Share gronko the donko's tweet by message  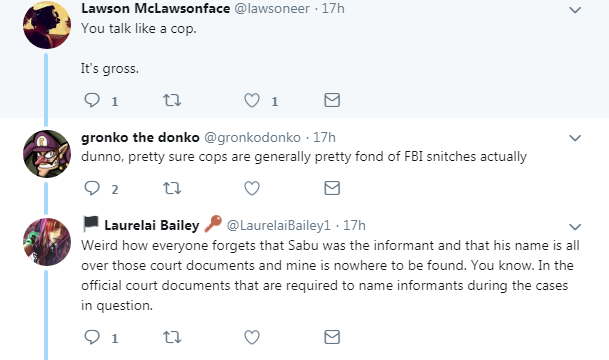(x=332, y=188)
